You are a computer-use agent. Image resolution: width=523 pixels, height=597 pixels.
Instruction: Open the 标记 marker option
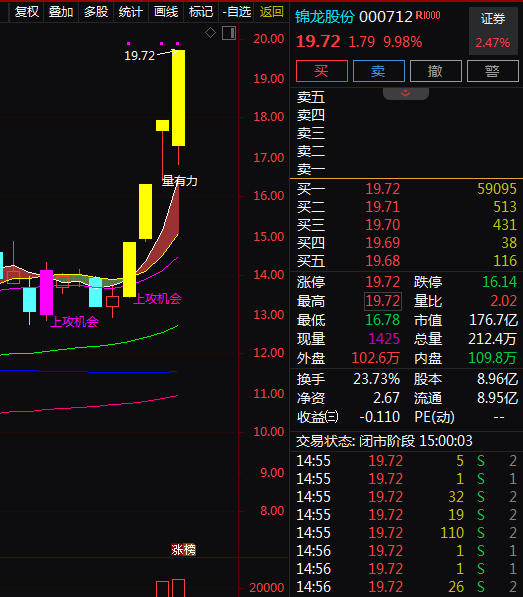click(x=201, y=12)
